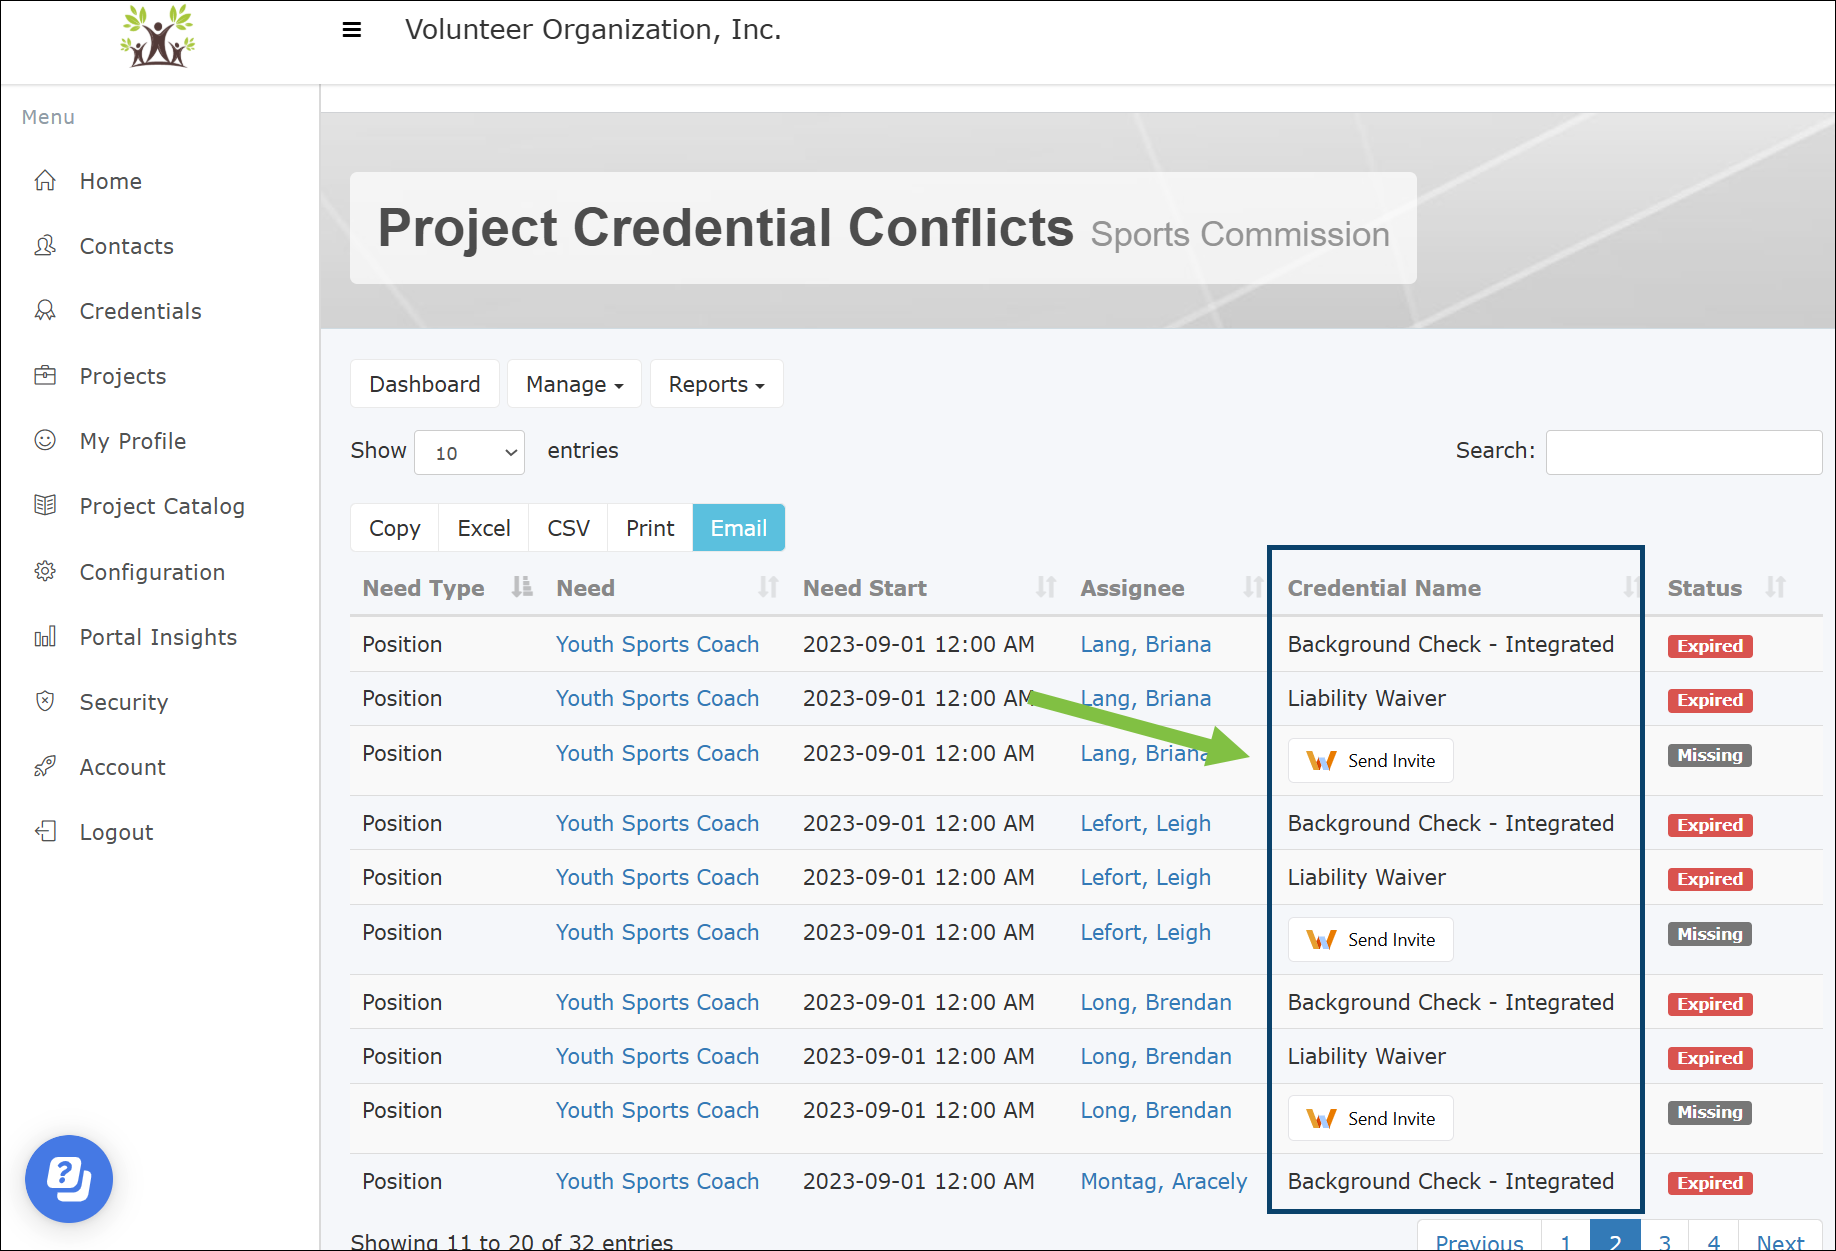Open Portal Insights in sidebar
This screenshot has width=1836, height=1251.
tap(159, 637)
